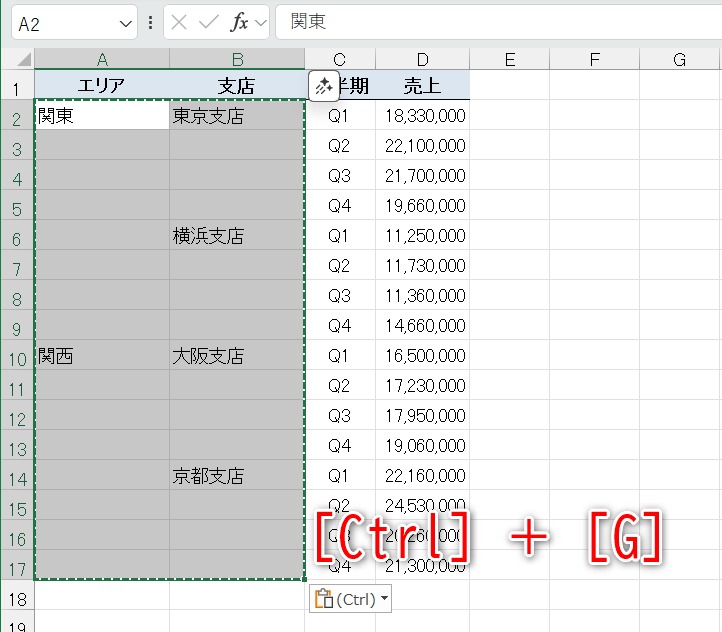722x632 pixels.
Task: Click the Cancel X icon in formula bar
Action: pyautogui.click(x=179, y=22)
